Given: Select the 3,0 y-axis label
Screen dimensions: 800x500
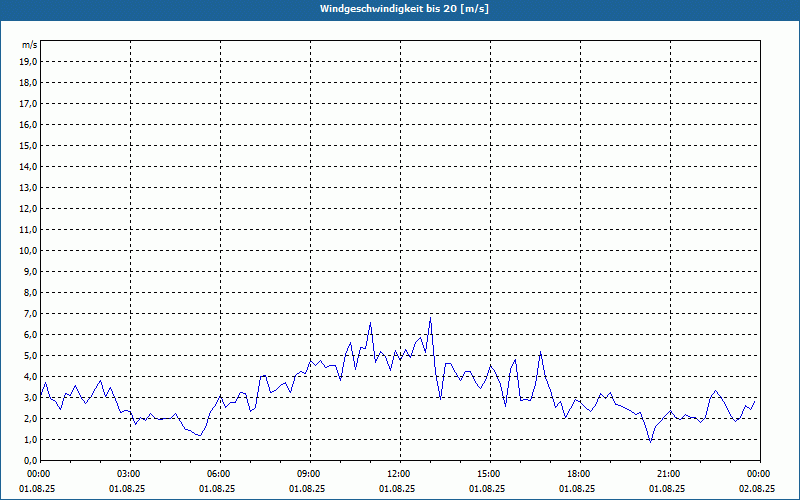Looking at the screenshot, I should [x=30, y=397].
